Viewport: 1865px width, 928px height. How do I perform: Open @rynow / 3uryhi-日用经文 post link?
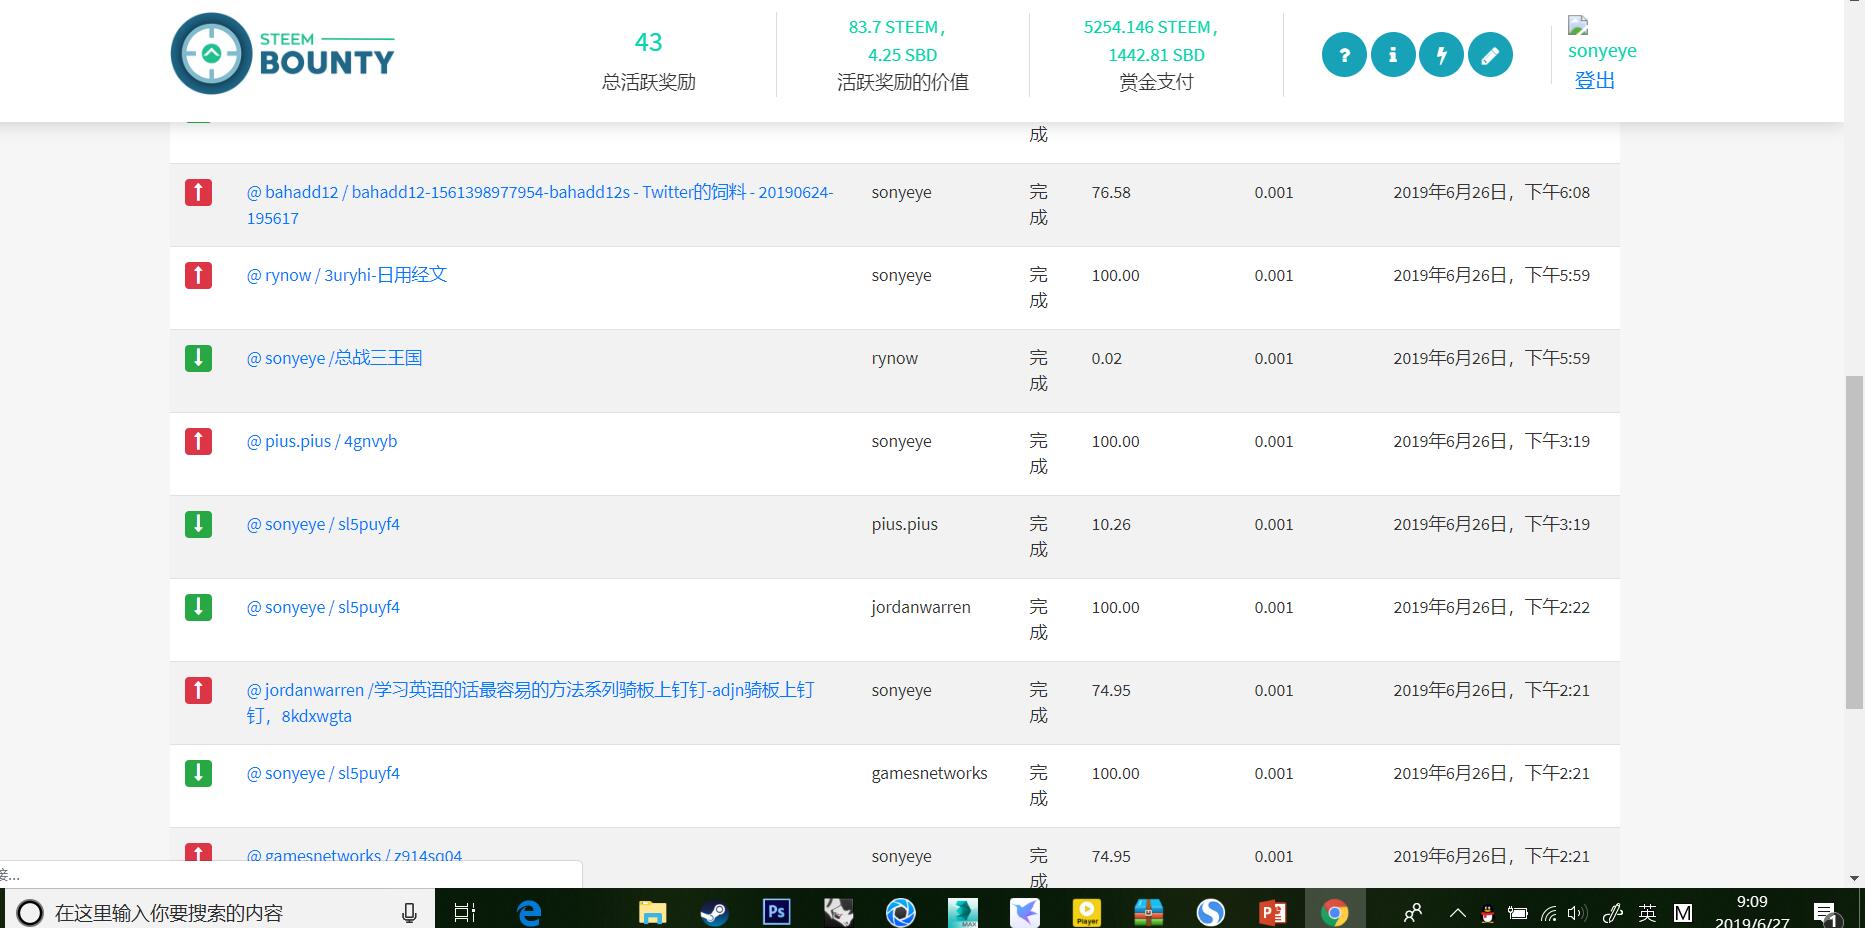346,275
